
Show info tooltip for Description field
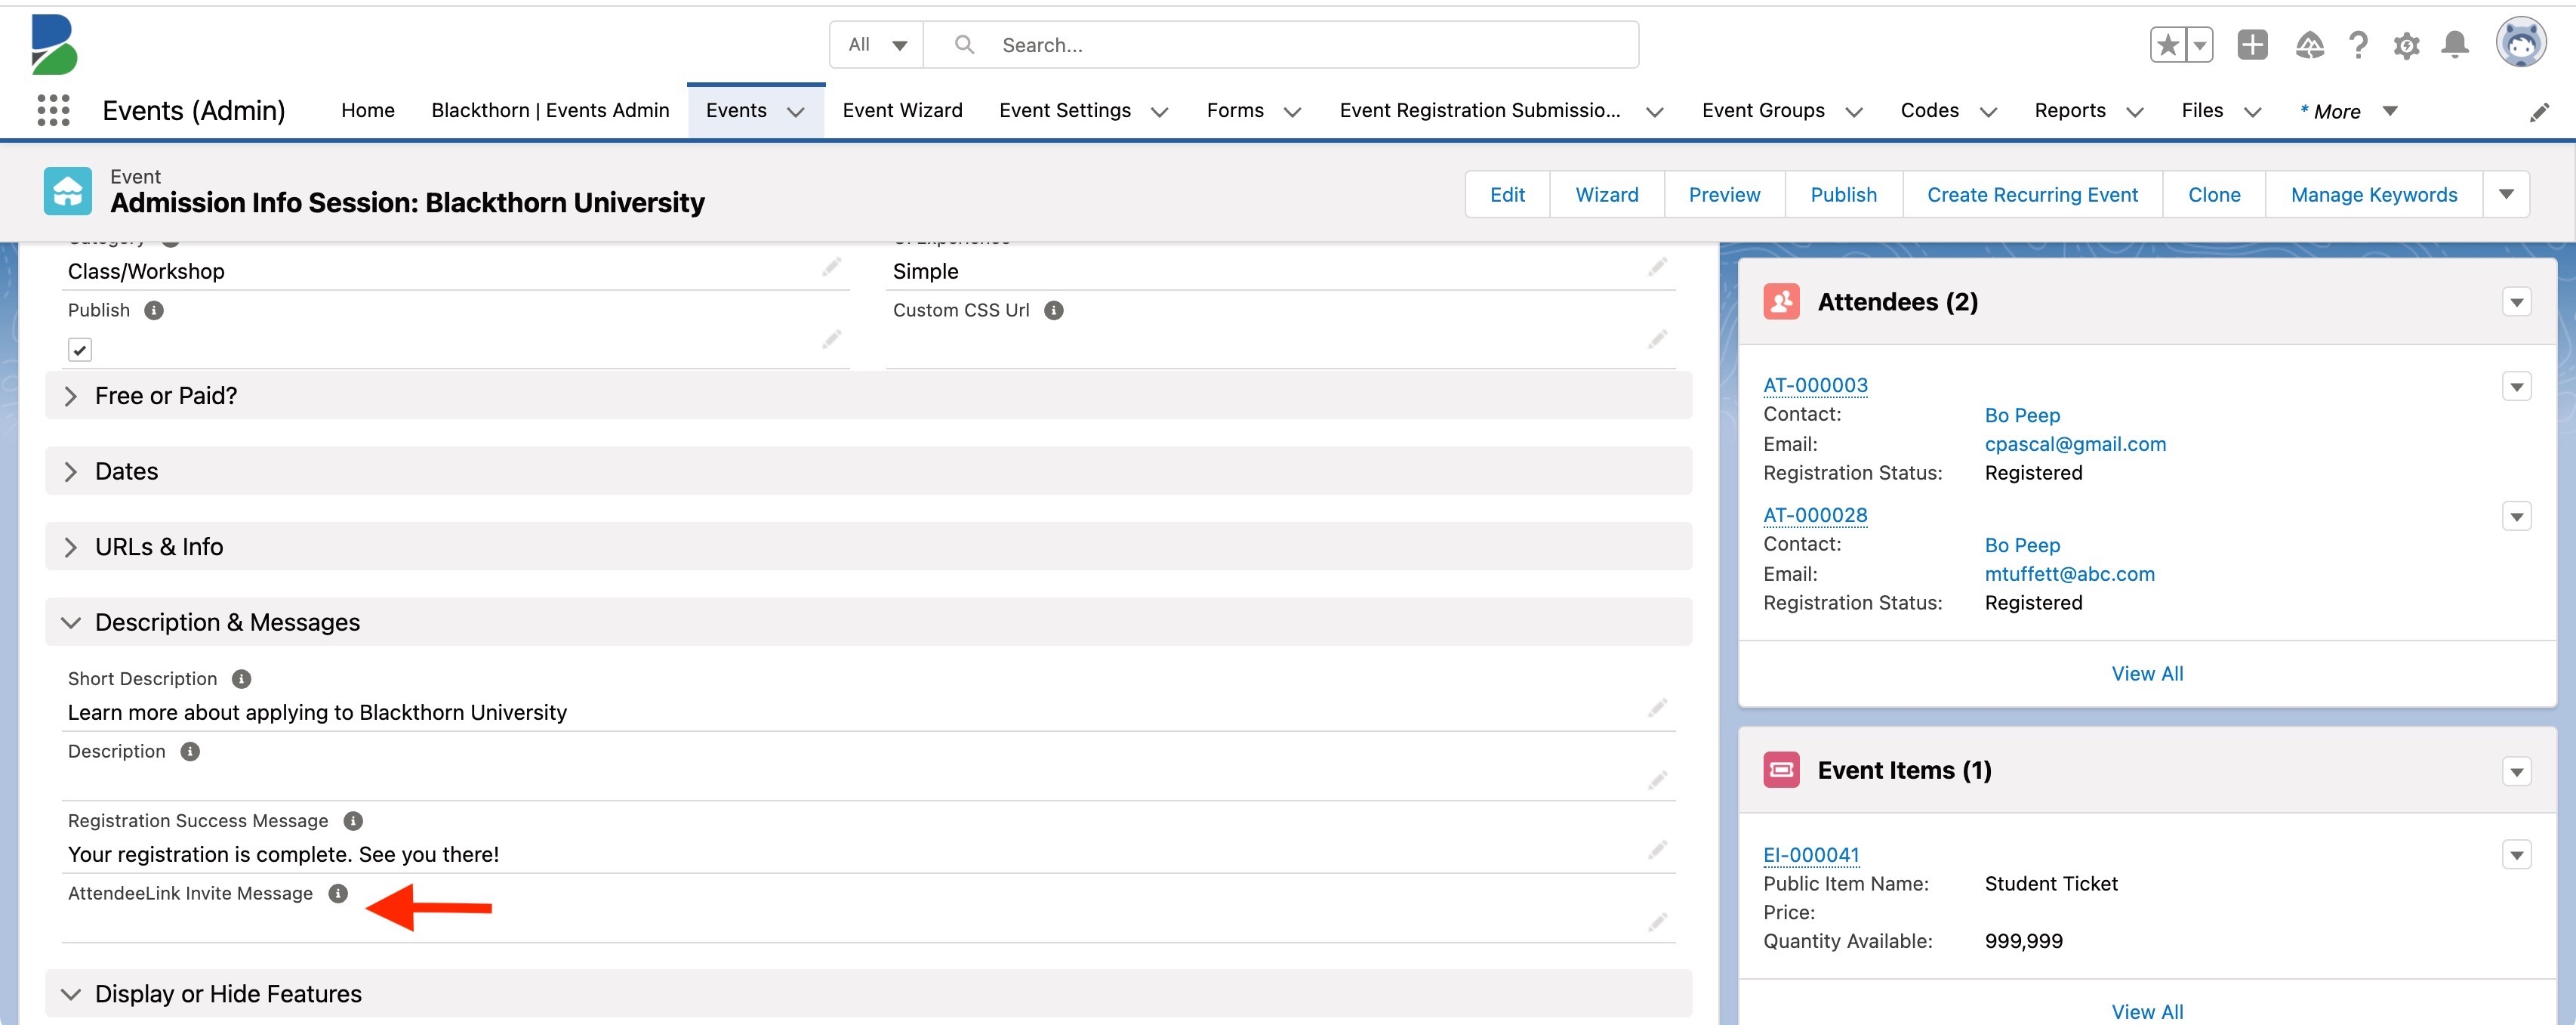pos(190,751)
